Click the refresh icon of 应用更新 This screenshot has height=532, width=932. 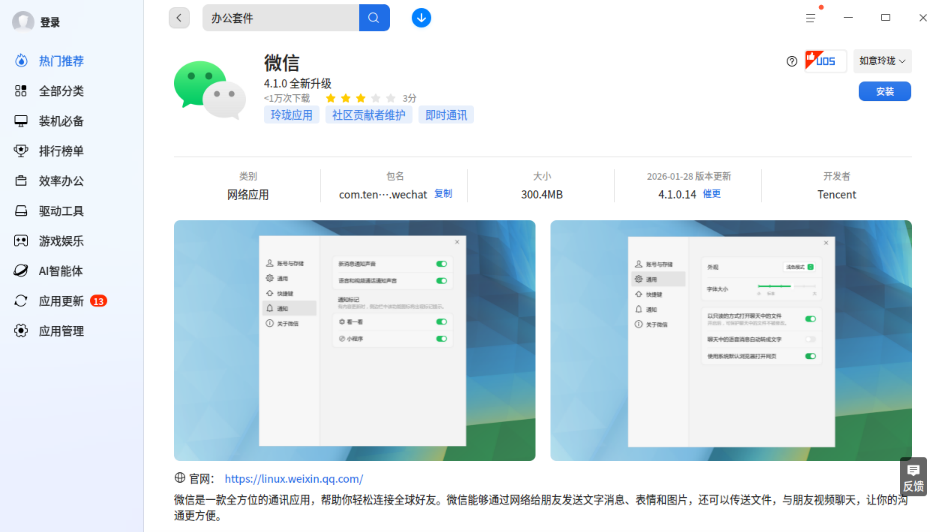(21, 301)
